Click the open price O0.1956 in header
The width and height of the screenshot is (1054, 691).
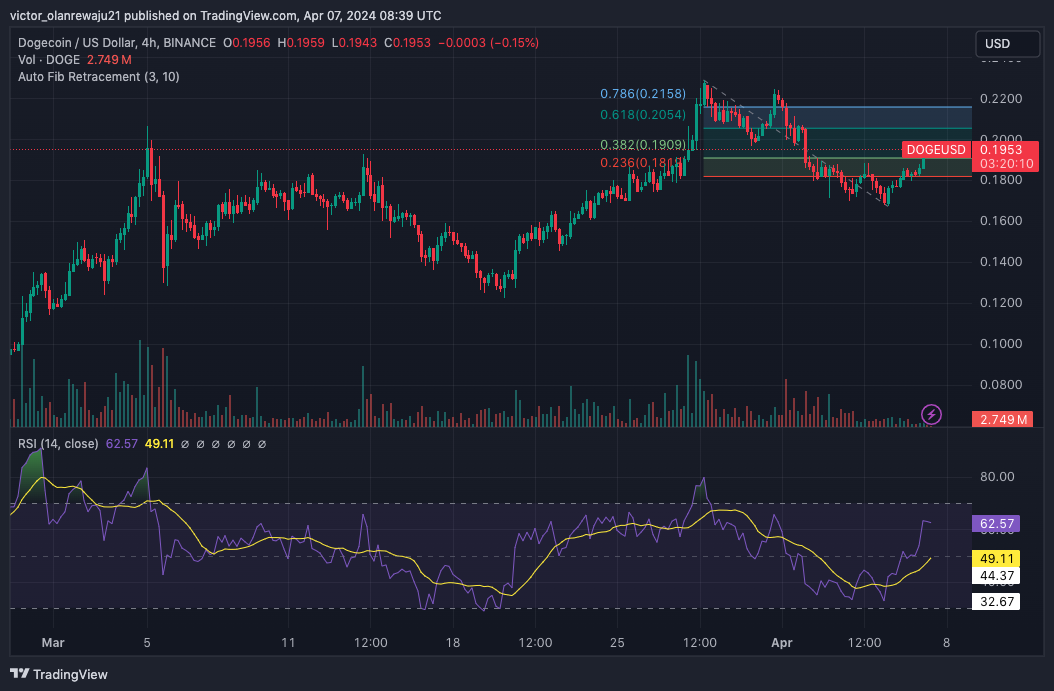pos(247,43)
